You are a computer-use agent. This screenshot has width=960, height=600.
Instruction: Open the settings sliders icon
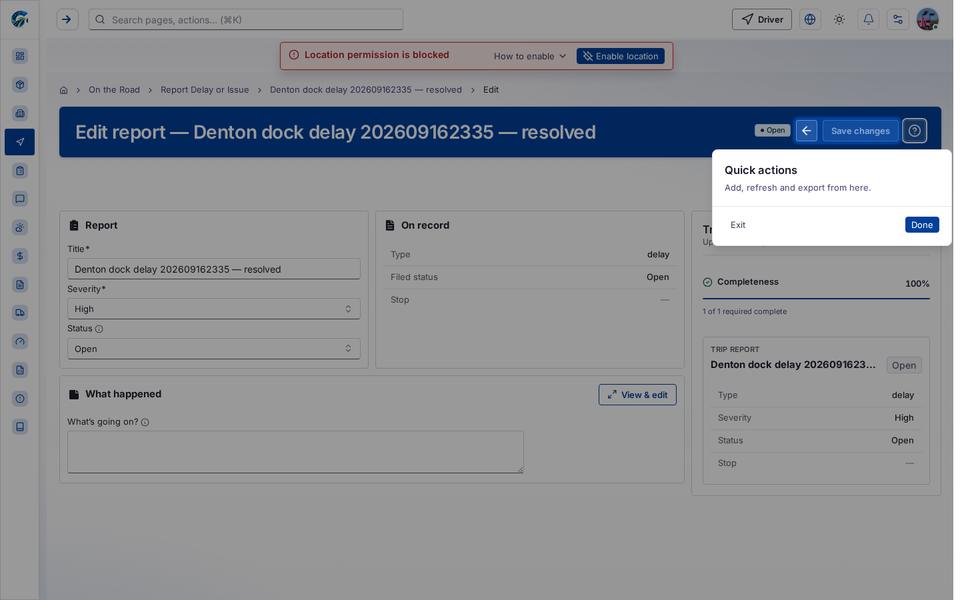pyautogui.click(x=898, y=20)
